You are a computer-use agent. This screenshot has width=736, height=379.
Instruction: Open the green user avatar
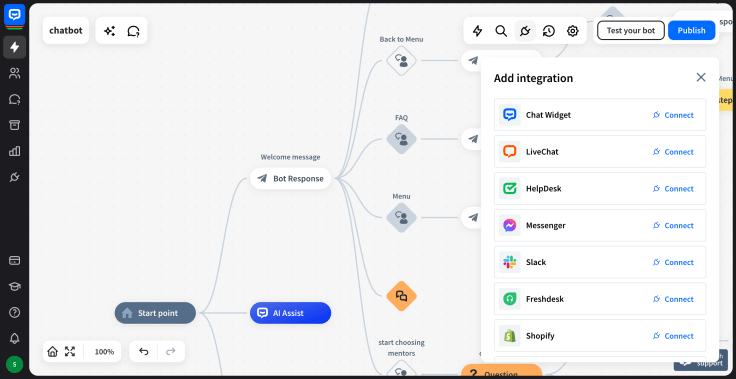pyautogui.click(x=15, y=364)
